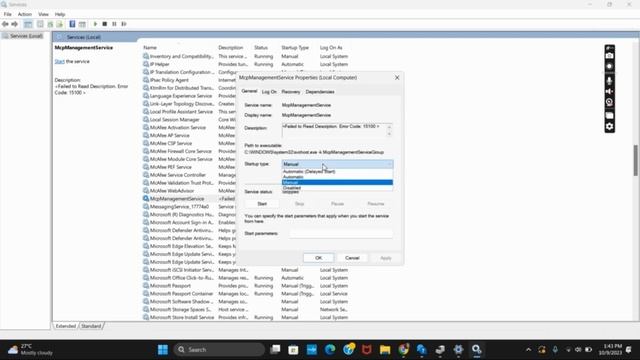
Task: Click OK in the properties dialog
Action: 318,258
